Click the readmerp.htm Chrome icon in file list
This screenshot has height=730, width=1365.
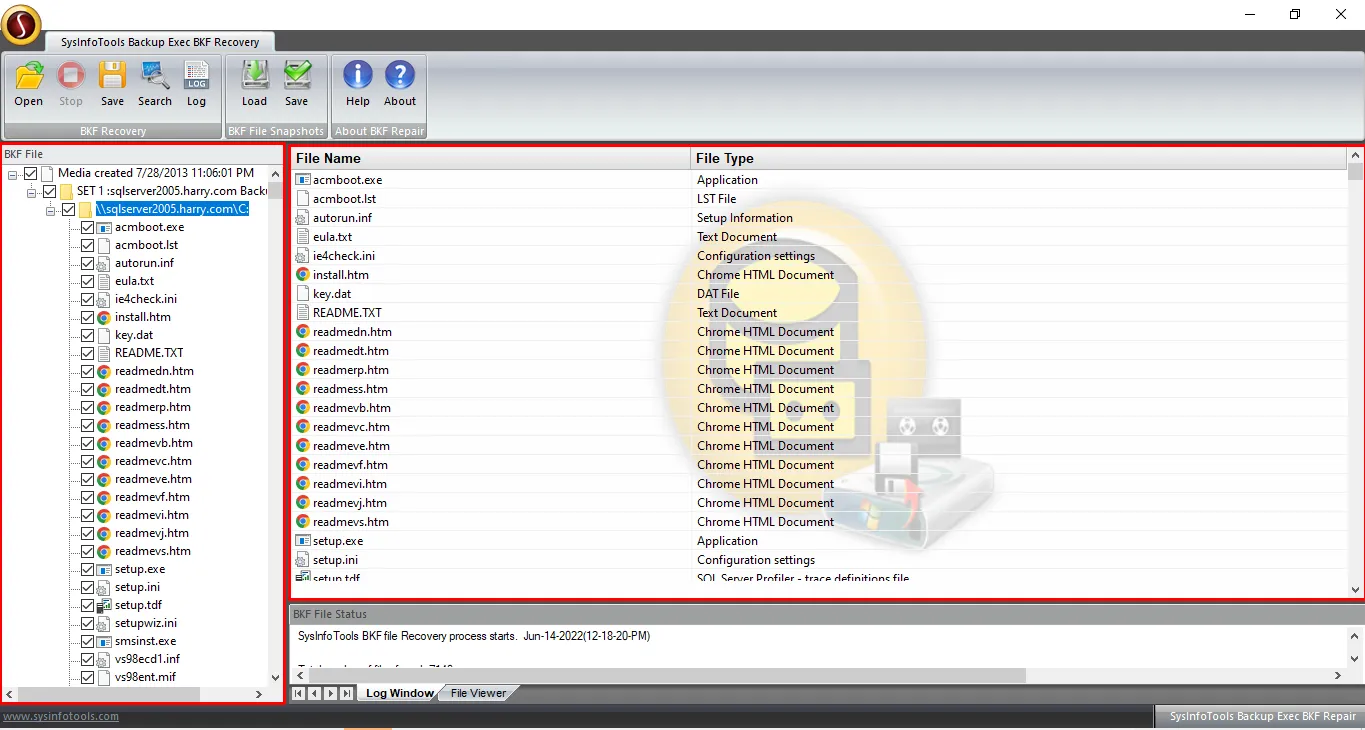click(x=303, y=370)
